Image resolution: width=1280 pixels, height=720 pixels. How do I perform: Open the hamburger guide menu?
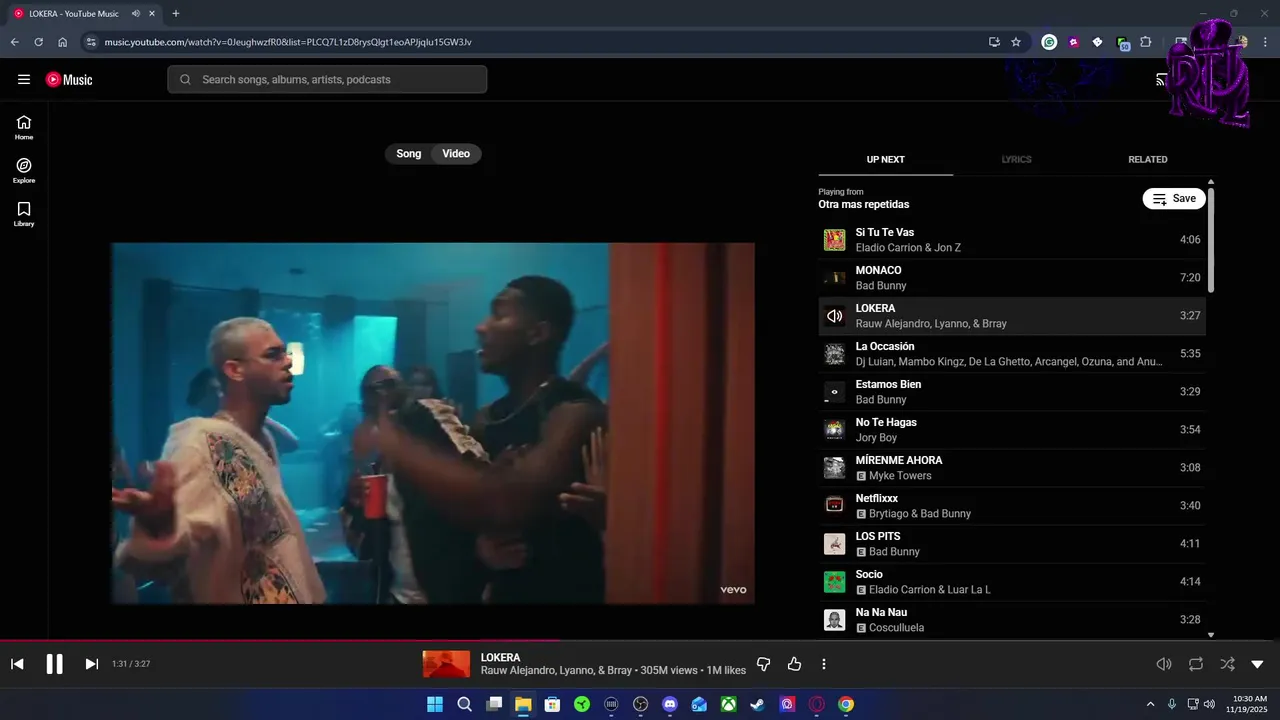tap(24, 79)
